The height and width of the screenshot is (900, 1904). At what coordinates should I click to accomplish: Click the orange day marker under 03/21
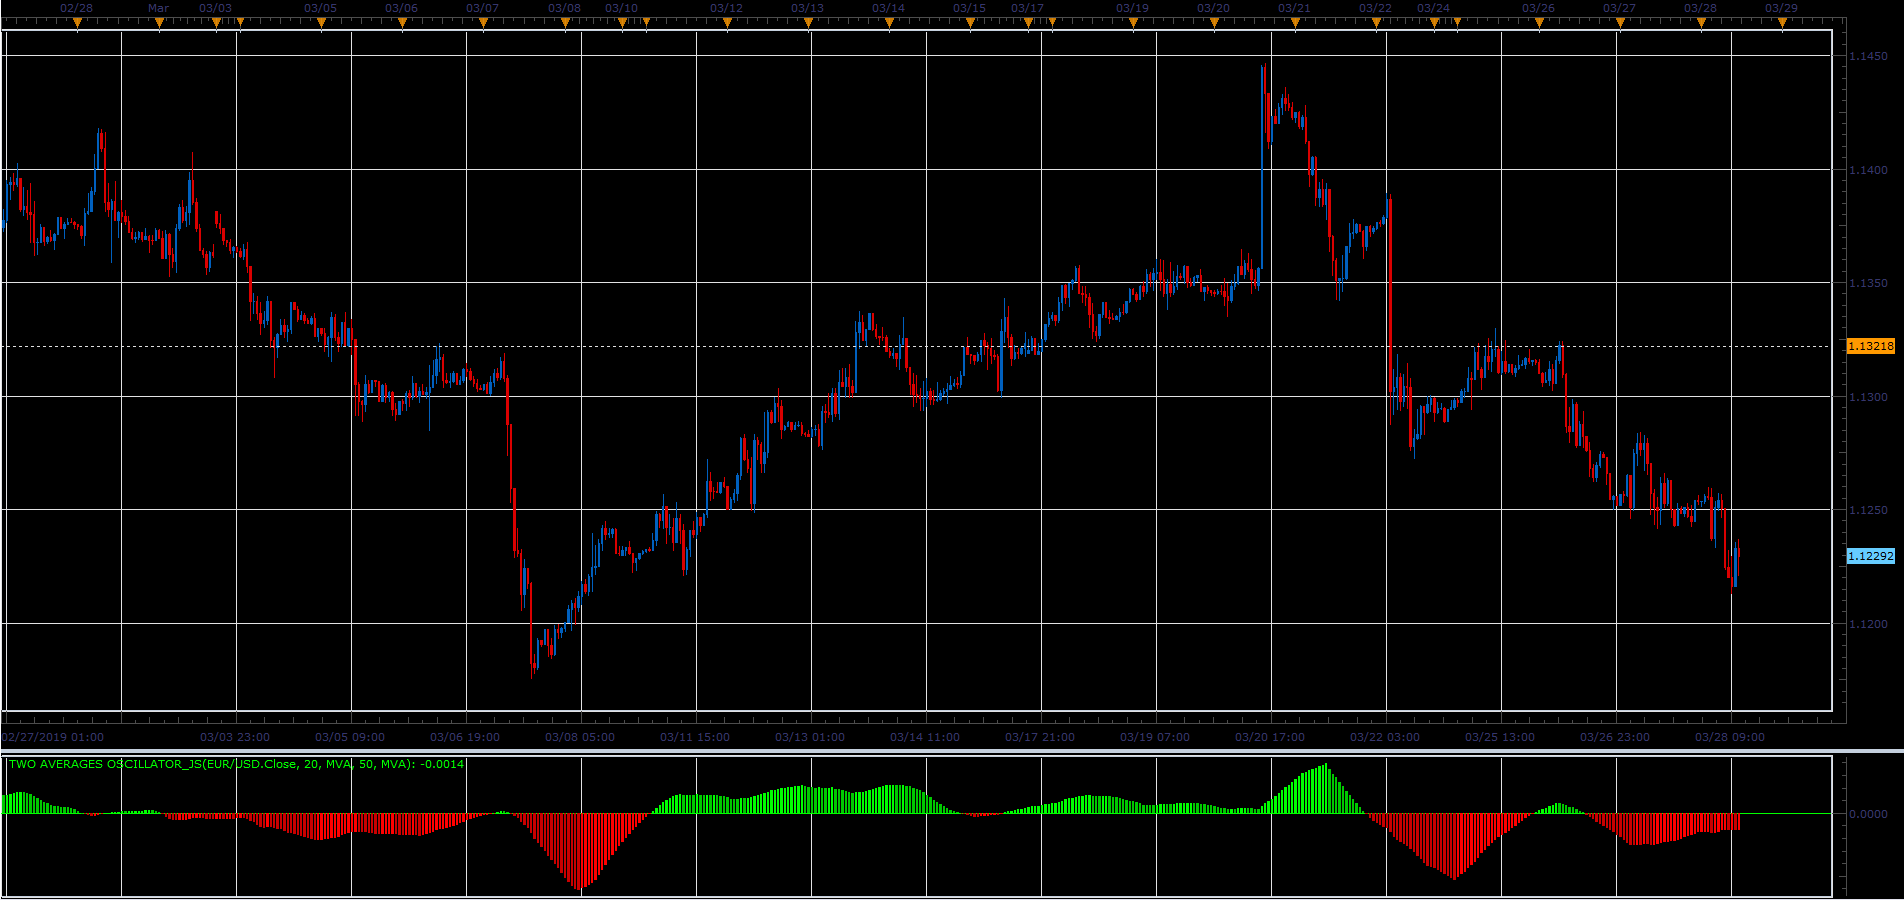pyautogui.click(x=1295, y=23)
